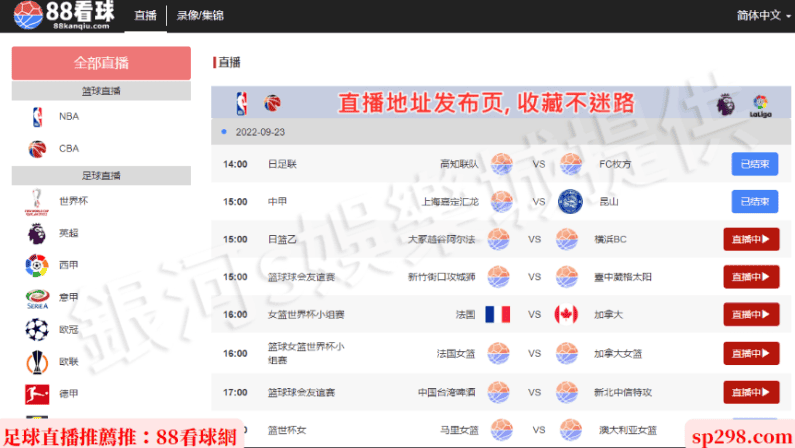Click the Canada flag in 16:00 match
The height and width of the screenshot is (448, 795).
tap(566, 314)
